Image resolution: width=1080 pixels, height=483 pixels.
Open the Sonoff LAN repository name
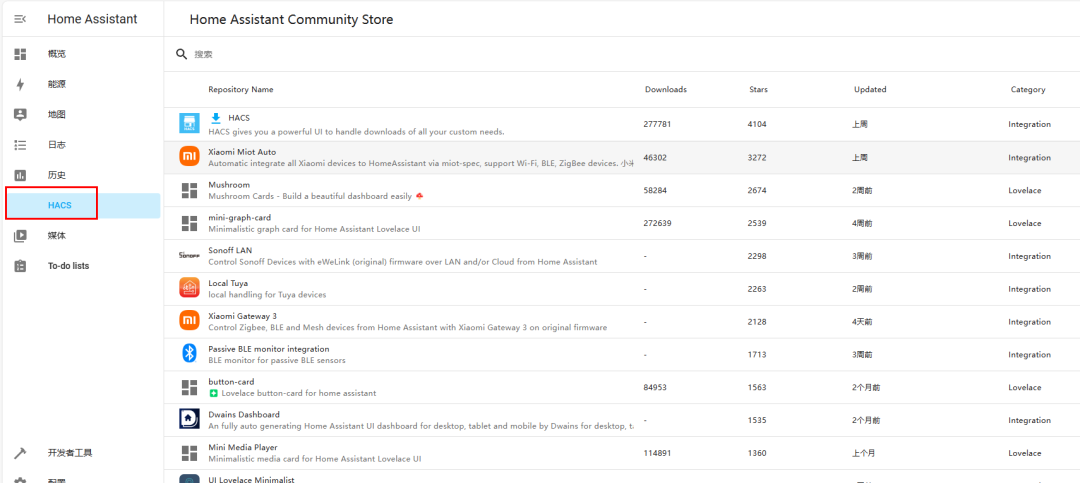coord(230,250)
